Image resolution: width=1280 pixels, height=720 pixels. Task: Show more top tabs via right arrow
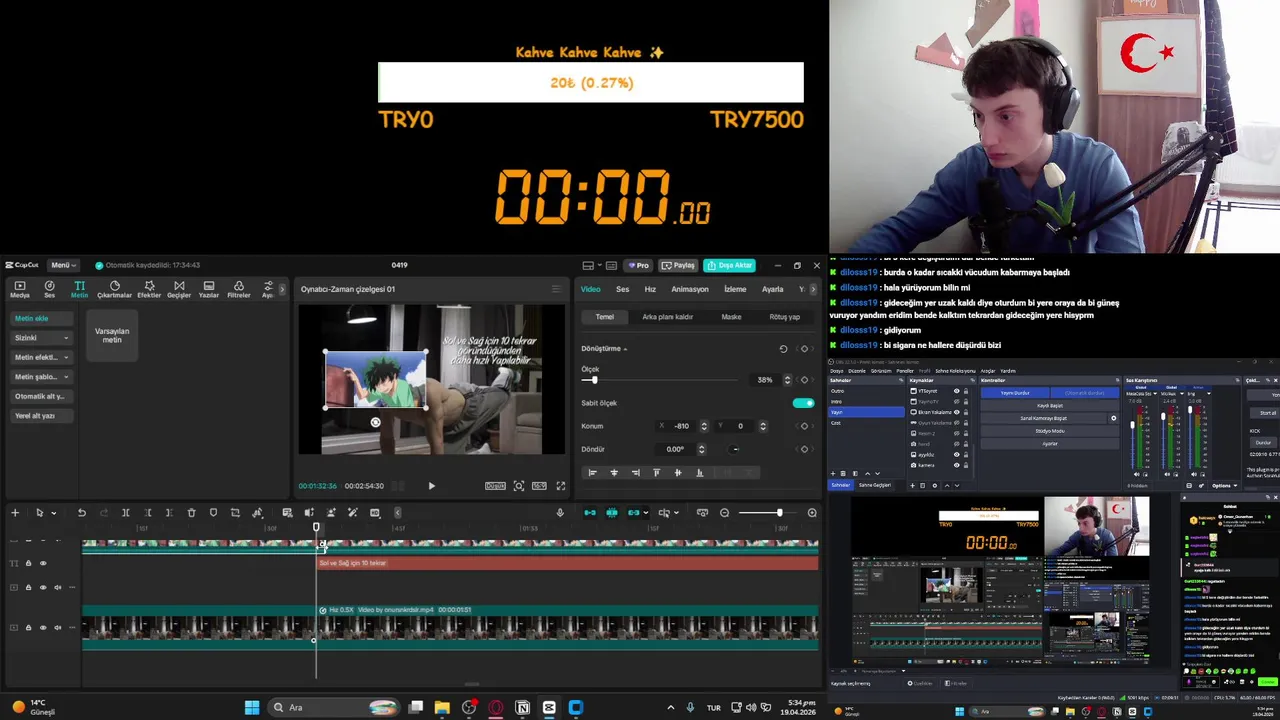(282, 289)
